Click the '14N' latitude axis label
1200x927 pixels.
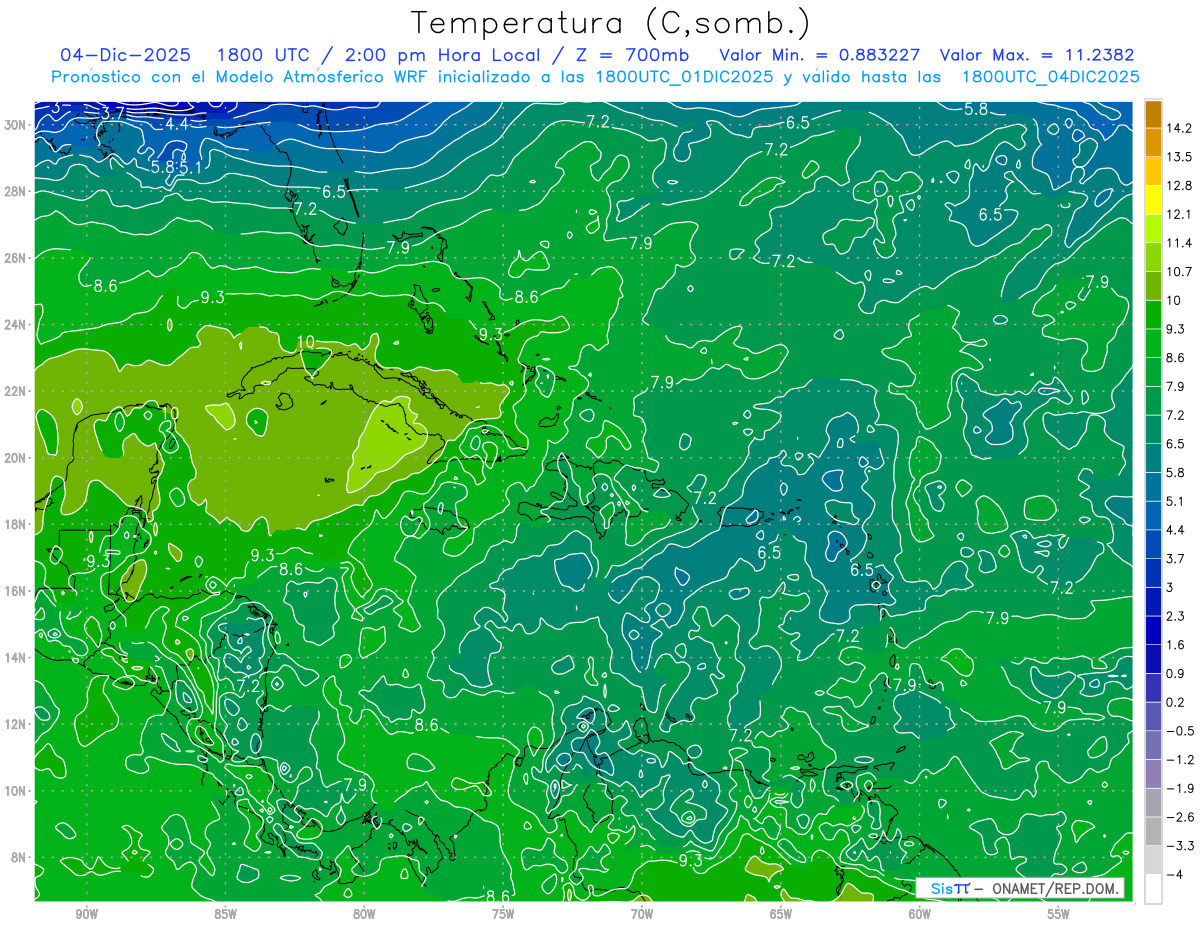16,658
